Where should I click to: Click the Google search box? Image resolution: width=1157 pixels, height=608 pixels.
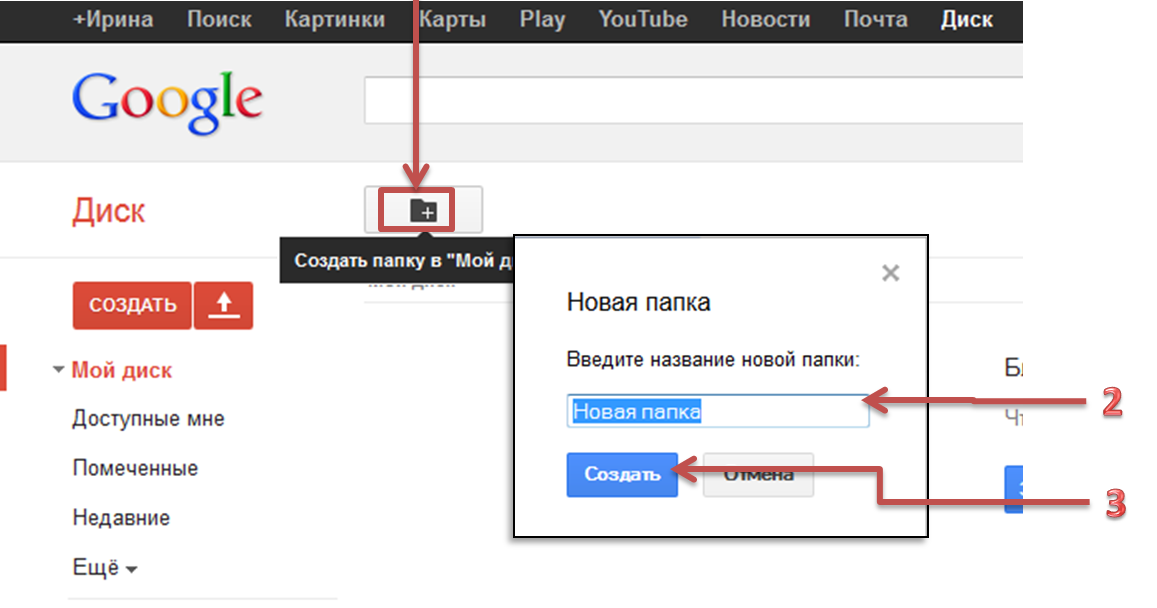[x=694, y=100]
